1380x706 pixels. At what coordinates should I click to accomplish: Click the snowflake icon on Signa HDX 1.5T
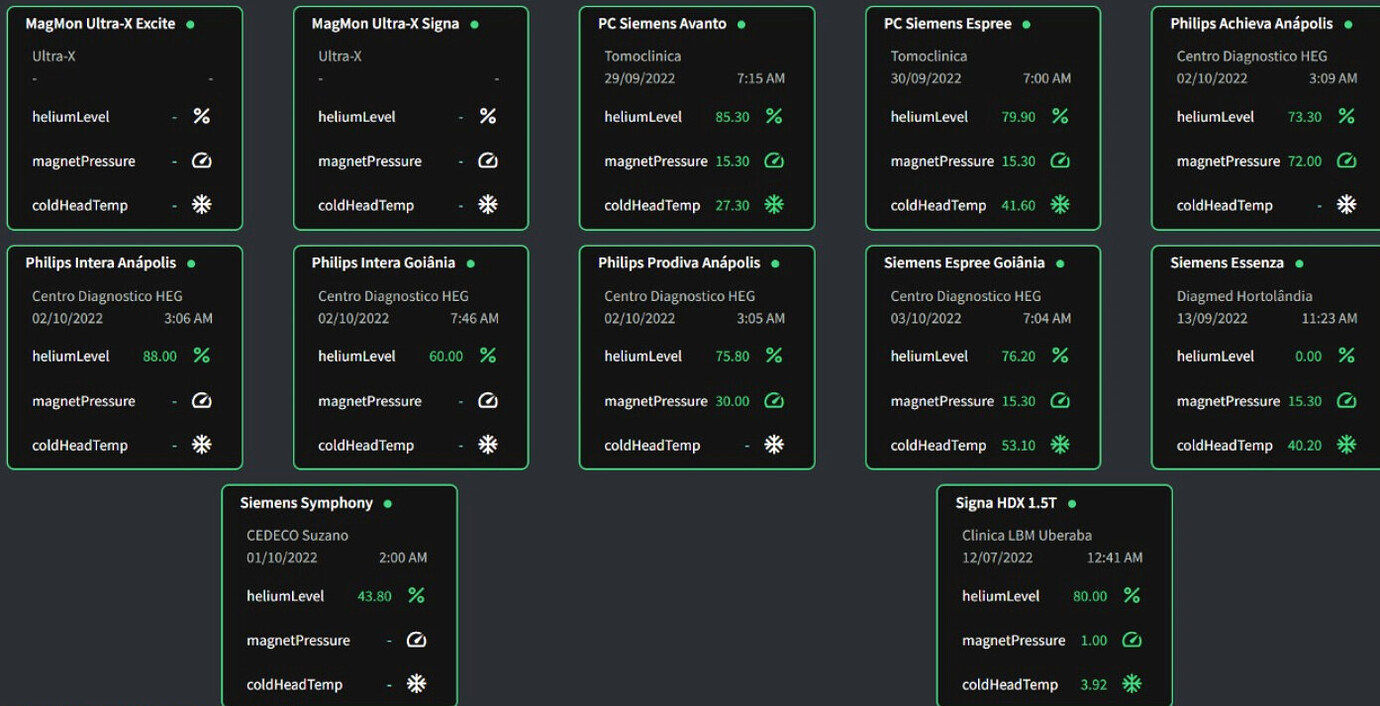click(1132, 684)
